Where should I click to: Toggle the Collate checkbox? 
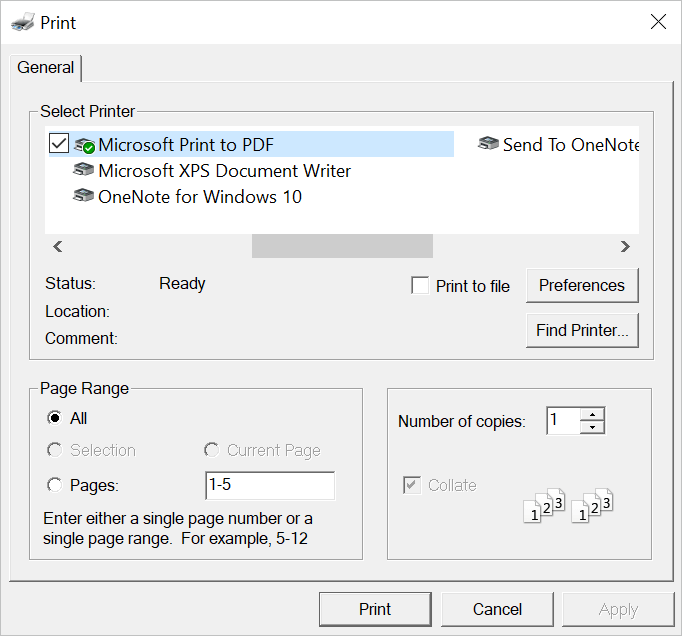pyautogui.click(x=412, y=485)
